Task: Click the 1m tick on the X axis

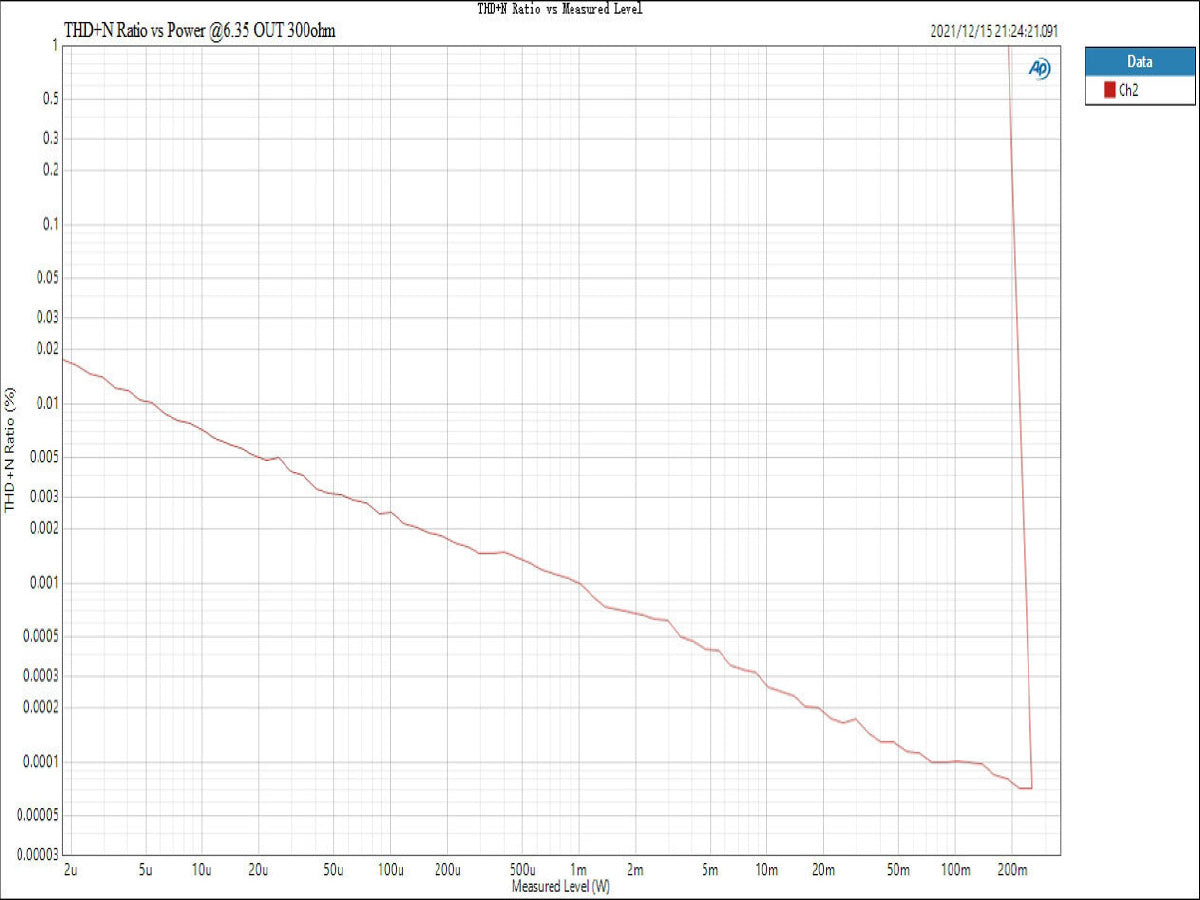Action: 578,871
